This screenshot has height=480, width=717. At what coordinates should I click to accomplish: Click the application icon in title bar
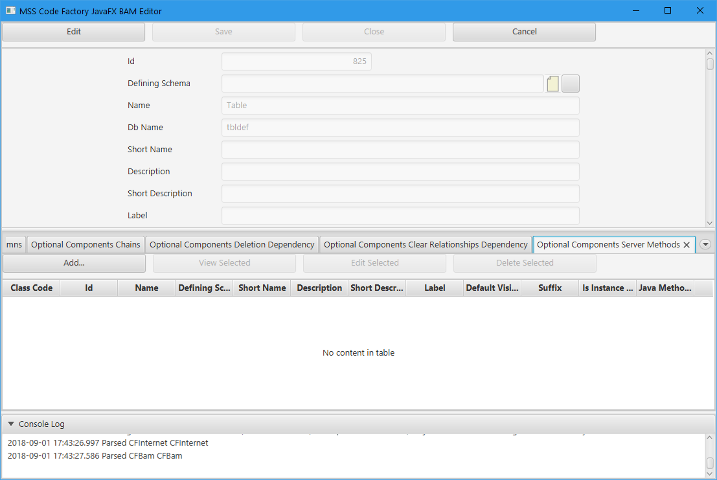coord(10,10)
